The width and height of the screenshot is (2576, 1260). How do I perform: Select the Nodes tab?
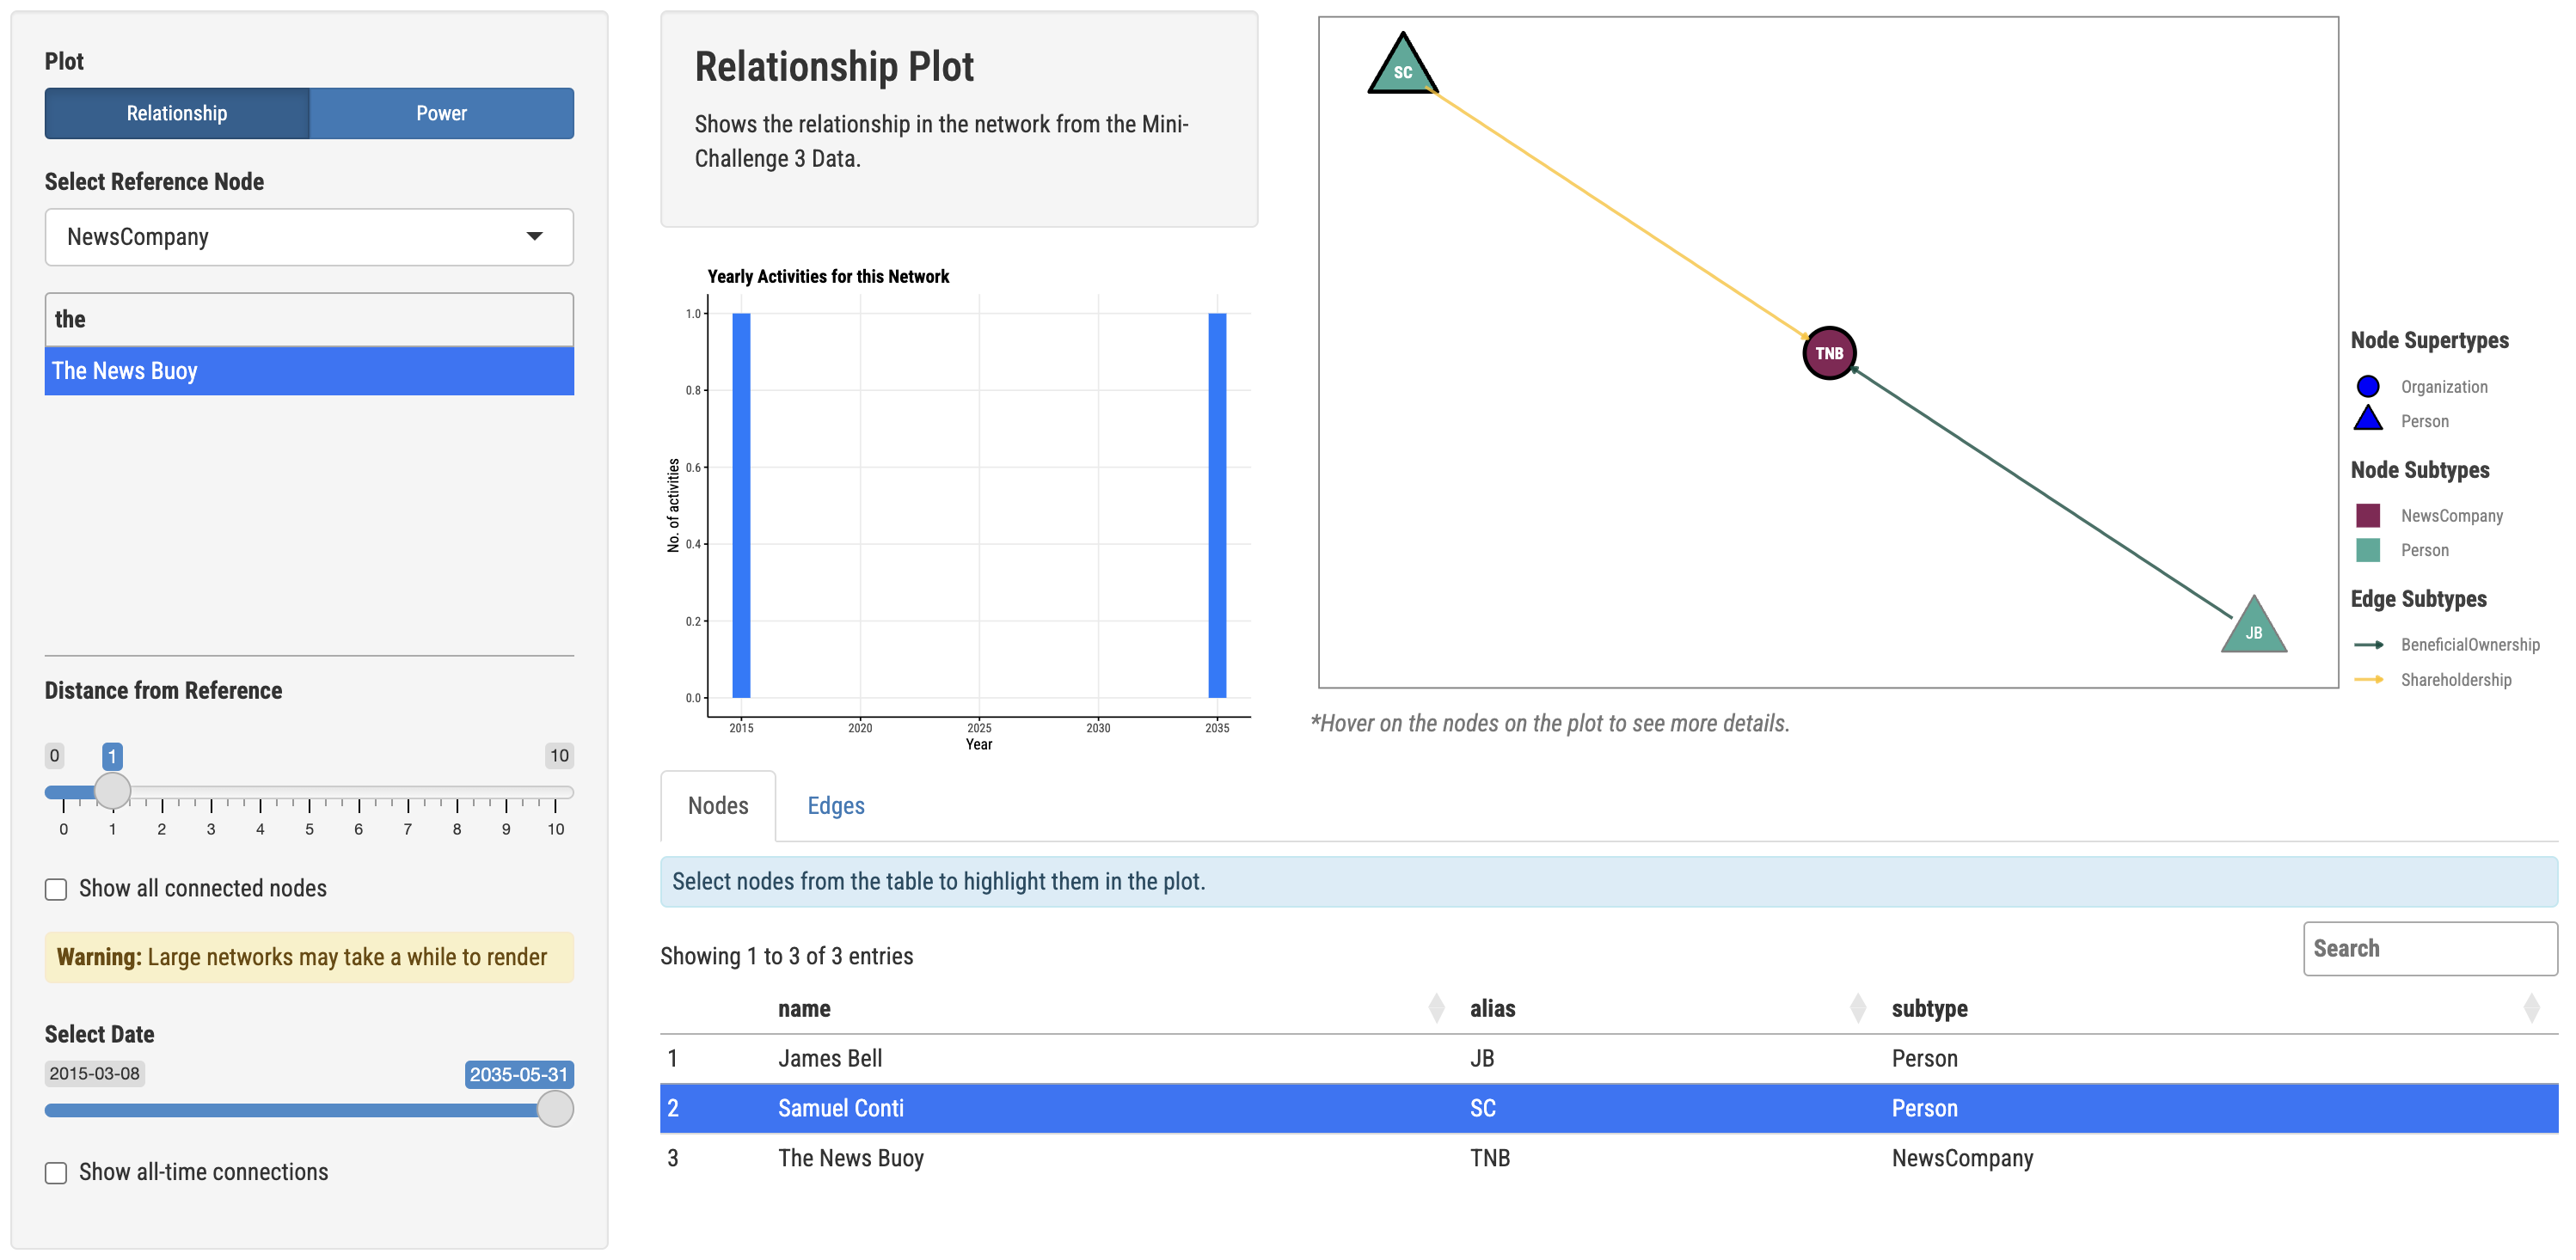coord(717,806)
